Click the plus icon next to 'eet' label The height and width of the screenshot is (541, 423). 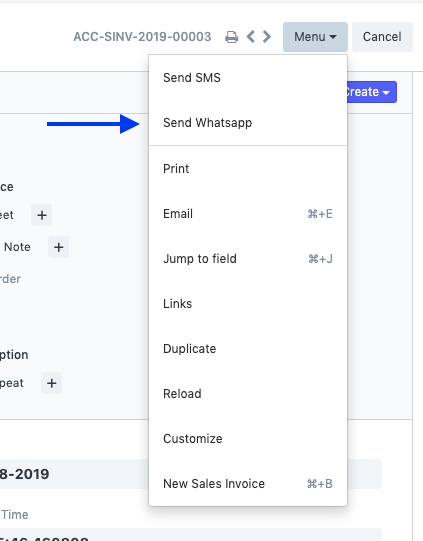(41, 215)
